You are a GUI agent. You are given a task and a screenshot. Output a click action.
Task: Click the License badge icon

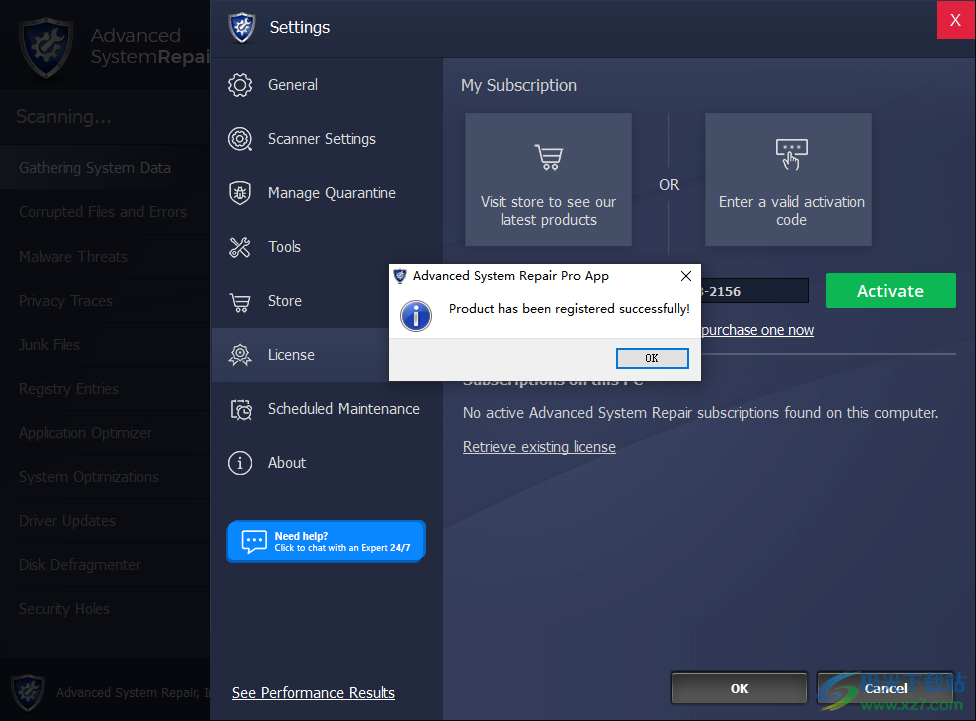coord(240,355)
